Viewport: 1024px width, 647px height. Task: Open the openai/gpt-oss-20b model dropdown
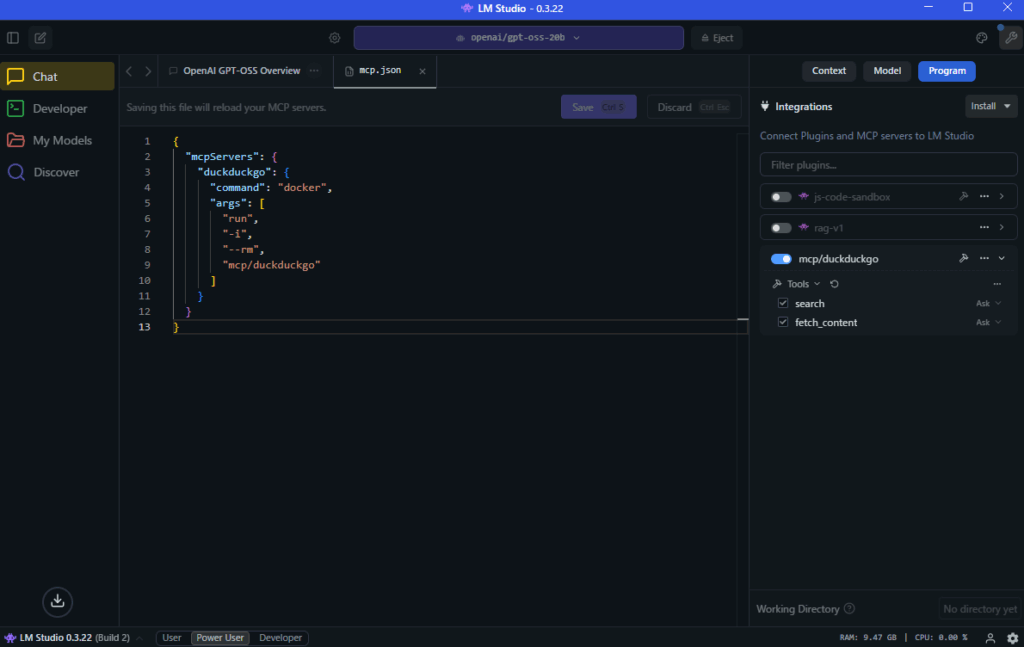coord(518,38)
